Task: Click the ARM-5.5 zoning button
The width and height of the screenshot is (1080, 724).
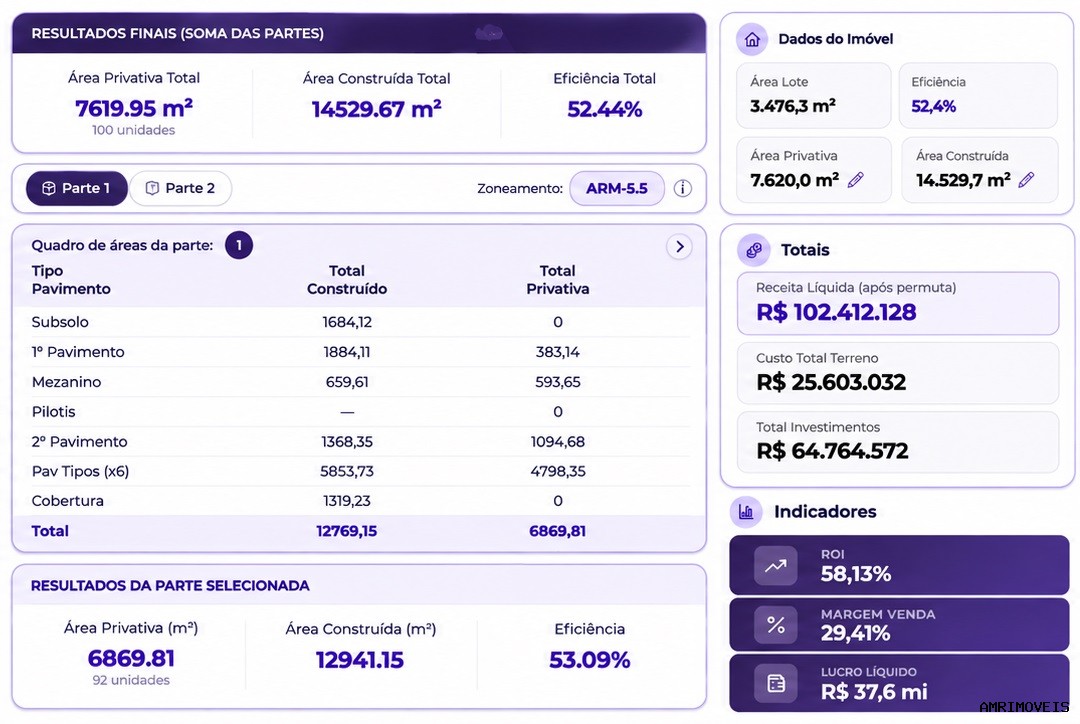Action: [616, 188]
